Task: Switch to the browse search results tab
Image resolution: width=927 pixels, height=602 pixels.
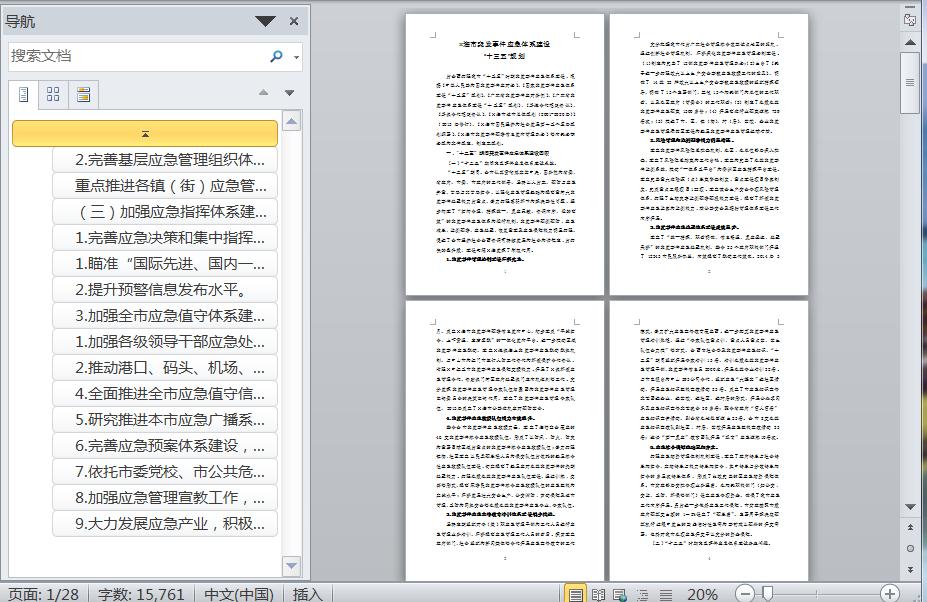Action: click(x=83, y=93)
